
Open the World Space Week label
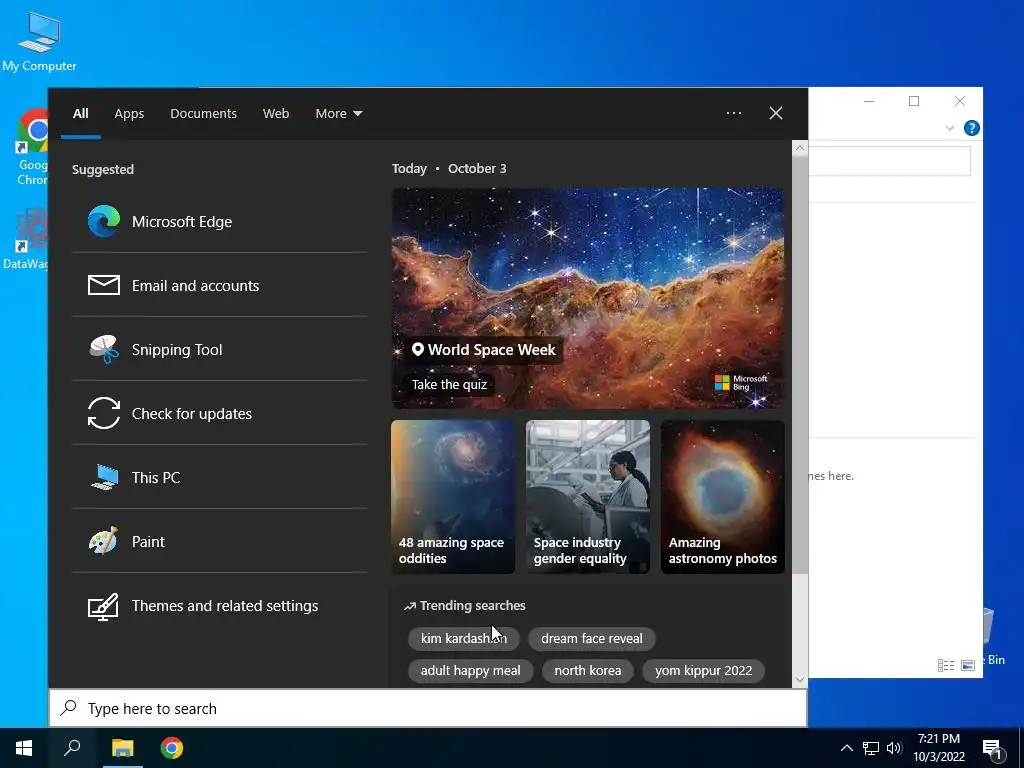(484, 349)
